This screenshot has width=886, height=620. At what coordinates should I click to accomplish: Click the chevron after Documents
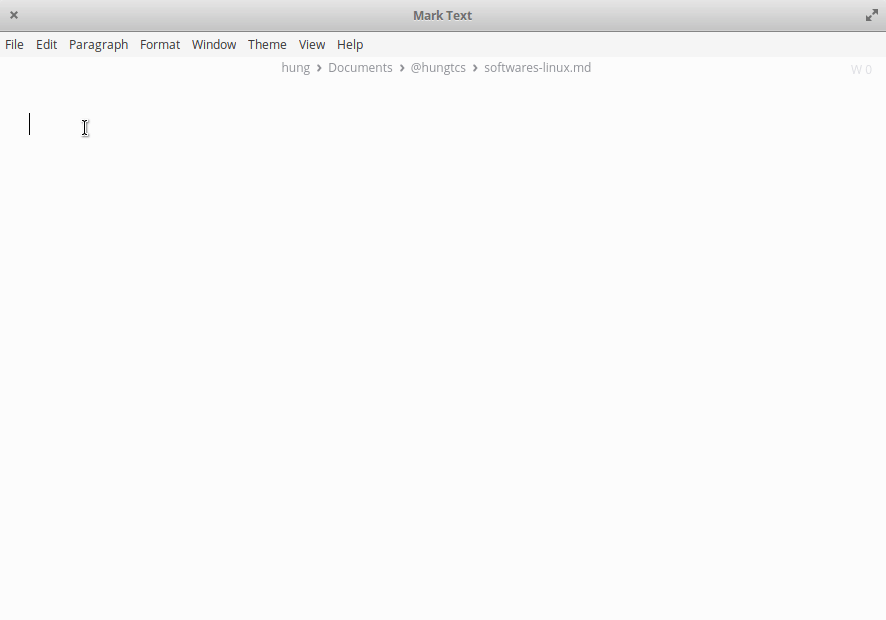click(x=401, y=67)
